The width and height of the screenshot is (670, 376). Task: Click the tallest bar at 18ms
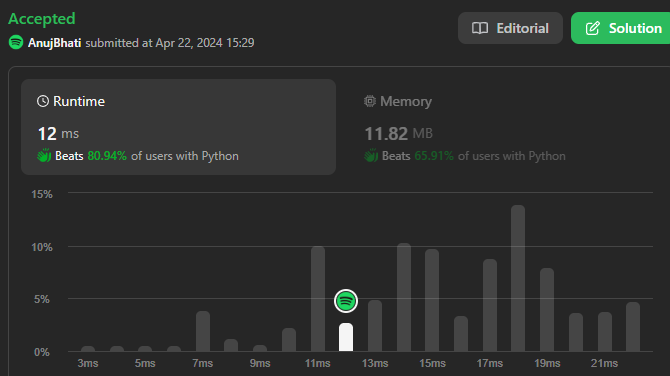tap(518, 278)
